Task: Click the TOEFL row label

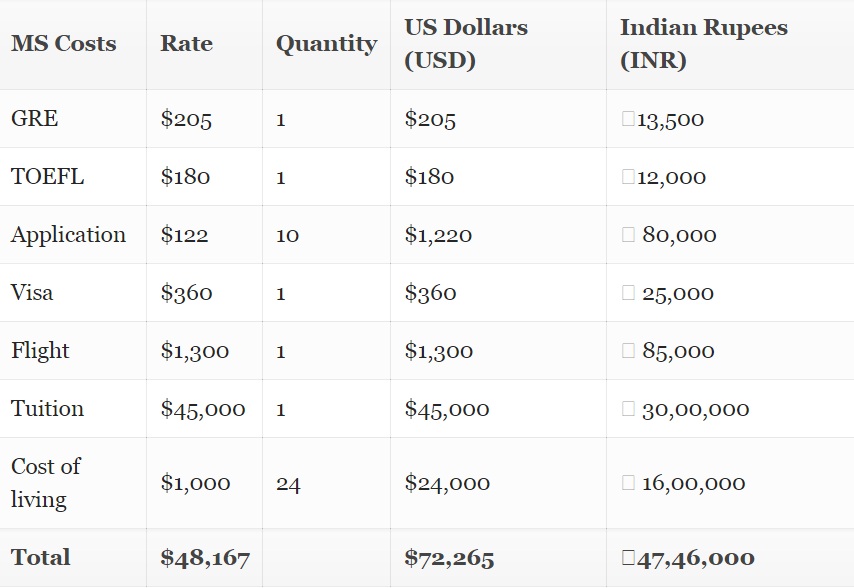Action: click(x=48, y=177)
